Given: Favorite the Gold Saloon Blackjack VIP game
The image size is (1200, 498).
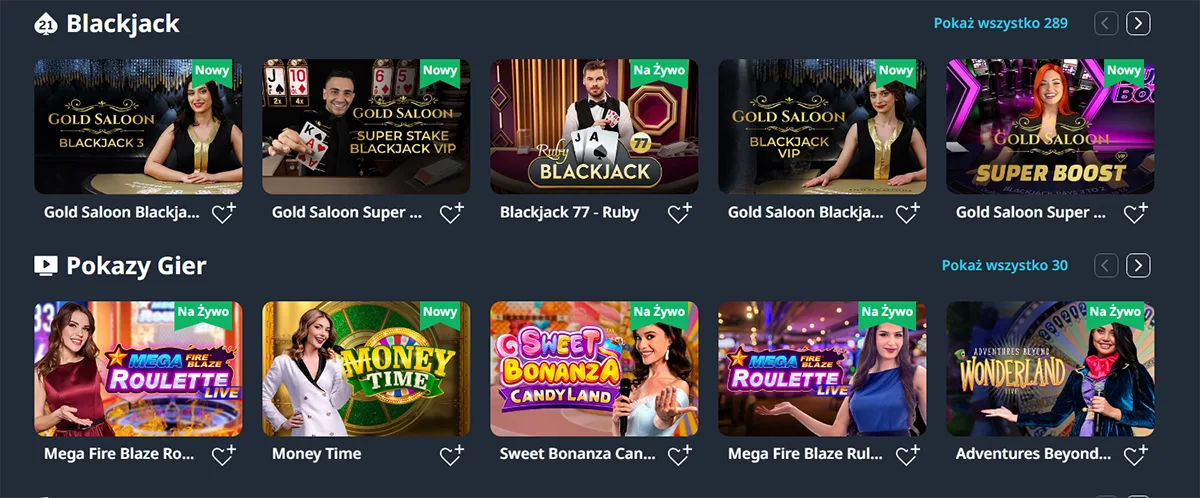Looking at the screenshot, I should (907, 213).
